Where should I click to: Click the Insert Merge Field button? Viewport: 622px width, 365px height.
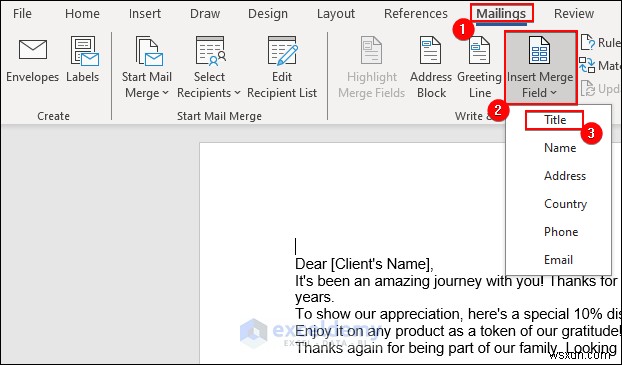click(x=540, y=67)
